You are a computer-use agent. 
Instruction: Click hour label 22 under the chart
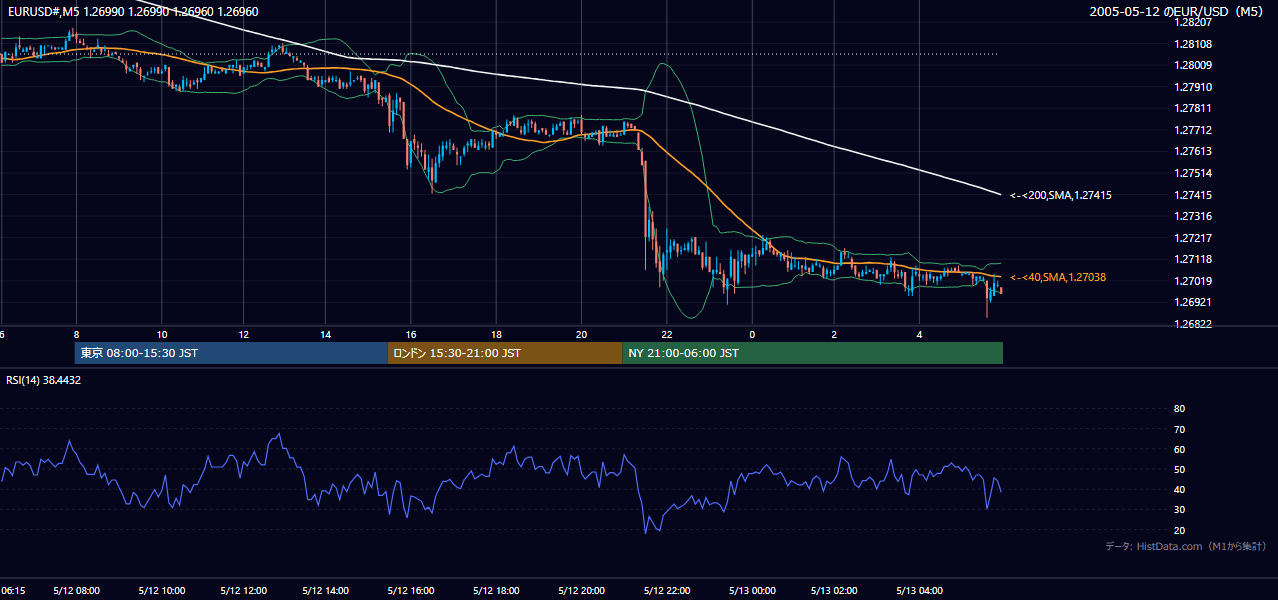667,335
